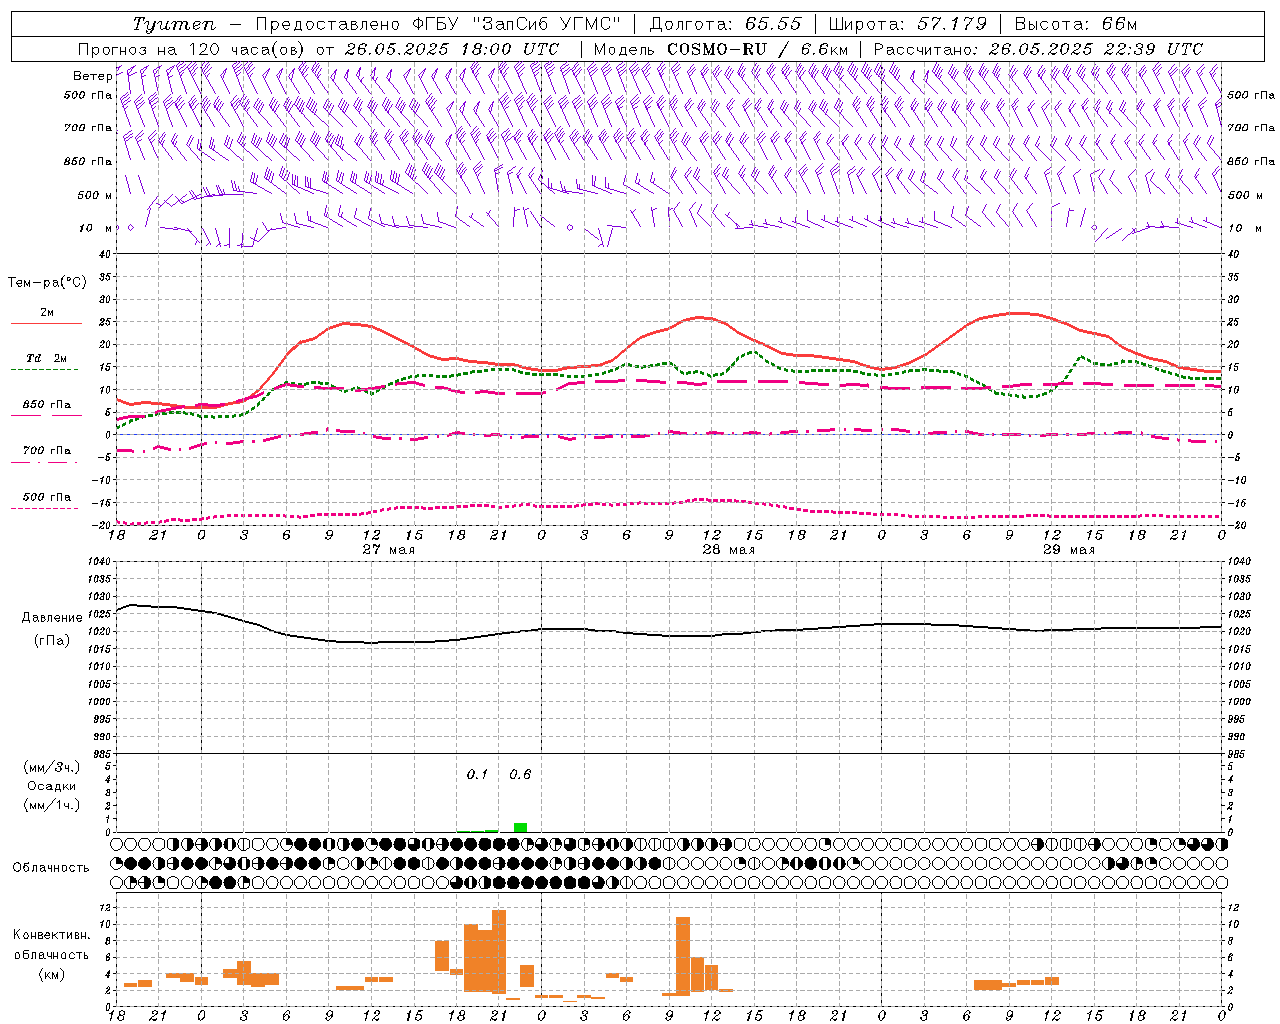This screenshot has width=1280, height=1024.
Task: Select the "0.1" precipitation amount value
Action: pos(477,774)
